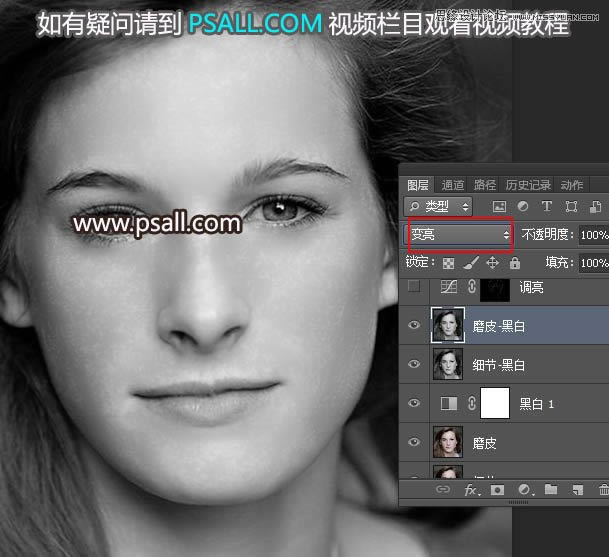This screenshot has width=609, height=557.
Task: Click the lock all padlock icon
Action: [x=514, y=263]
